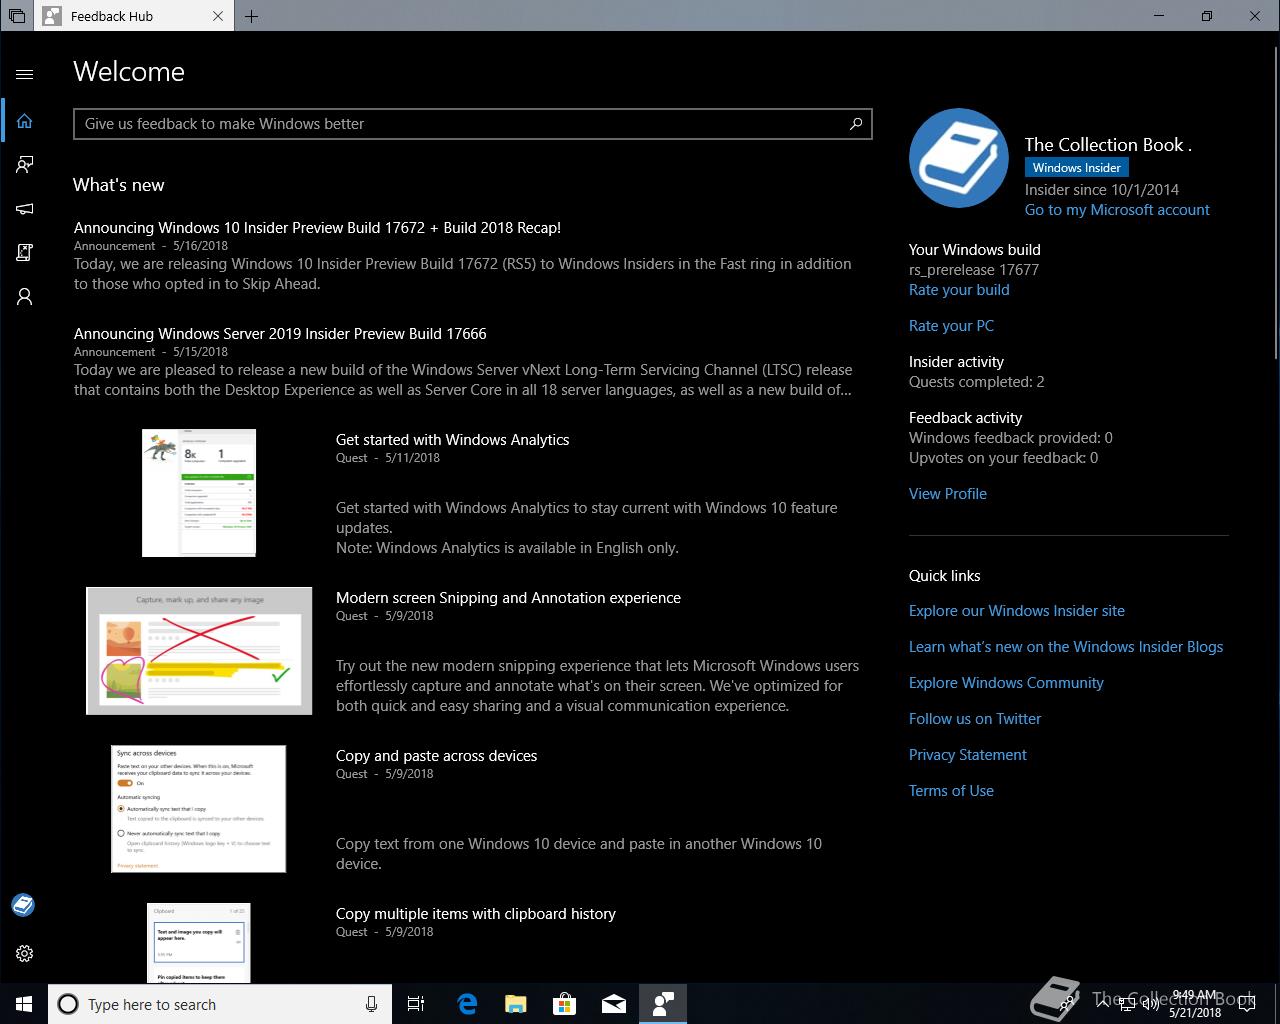Click The Collection Book profile avatar
Image resolution: width=1280 pixels, height=1024 pixels.
[959, 158]
